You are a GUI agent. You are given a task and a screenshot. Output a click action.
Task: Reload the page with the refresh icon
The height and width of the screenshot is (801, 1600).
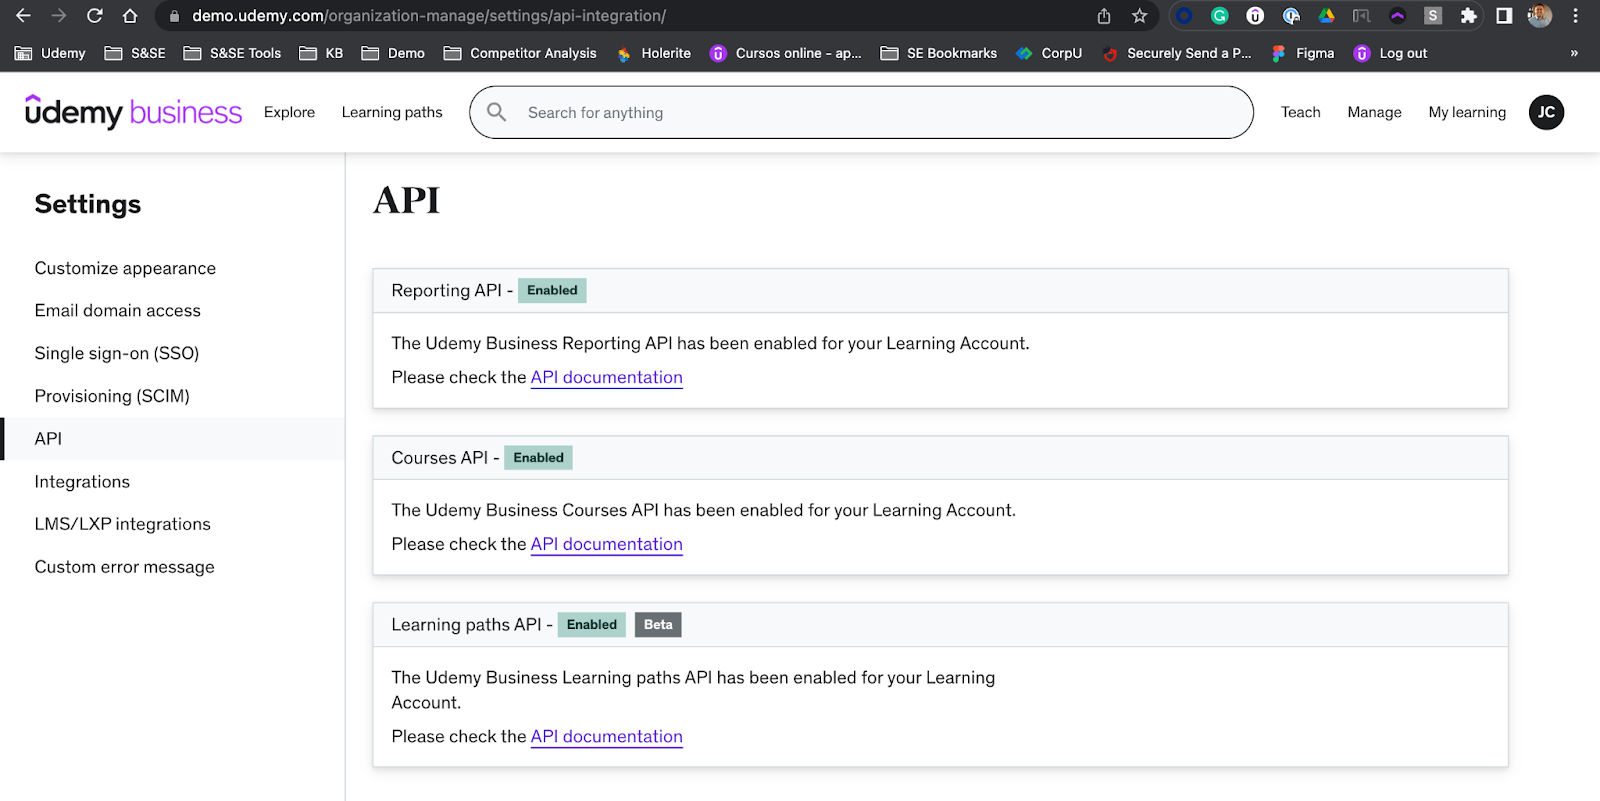click(x=95, y=16)
